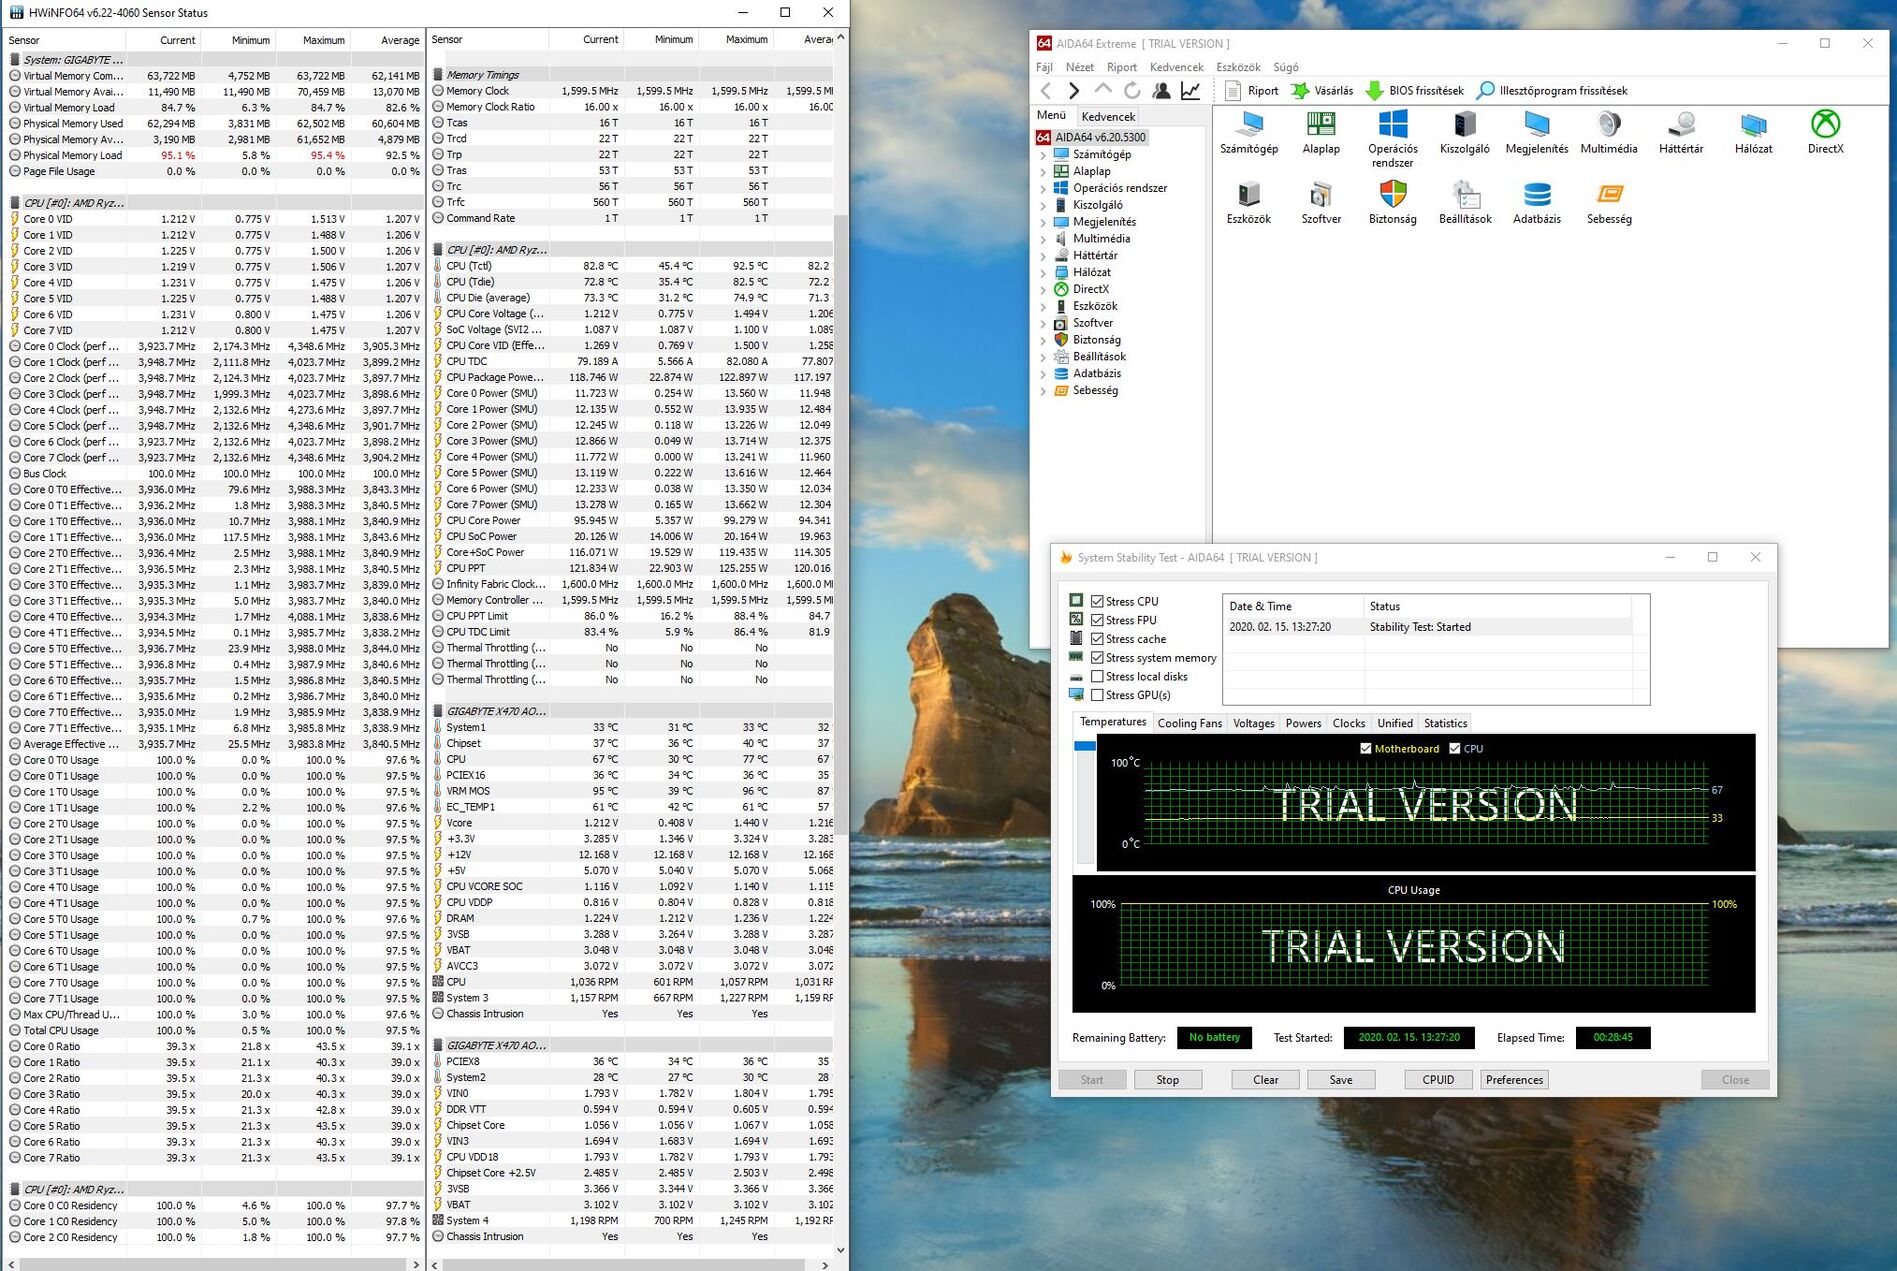Image resolution: width=1897 pixels, height=1271 pixels.
Task: Expand the Hálózat tree node
Action: [1043, 272]
